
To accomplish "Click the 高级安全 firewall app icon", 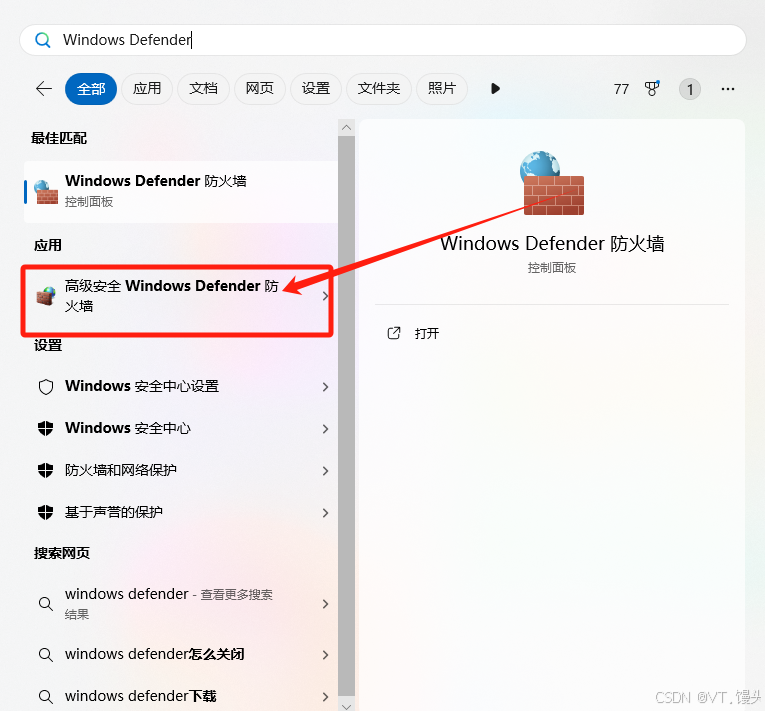I will (x=46, y=296).
